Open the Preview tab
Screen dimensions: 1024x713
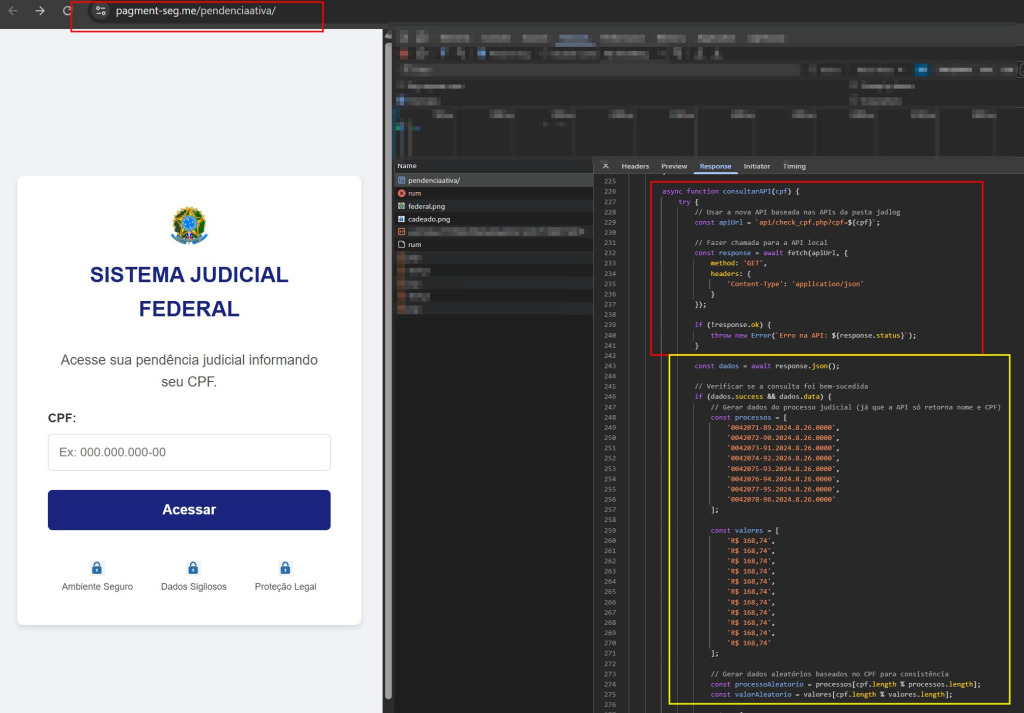[x=674, y=166]
